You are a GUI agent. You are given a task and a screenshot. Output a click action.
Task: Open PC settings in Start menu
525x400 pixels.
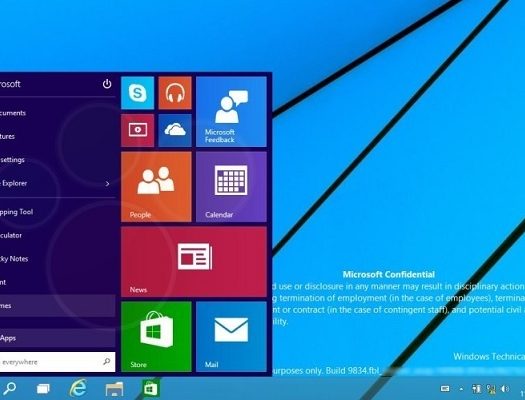58,160
